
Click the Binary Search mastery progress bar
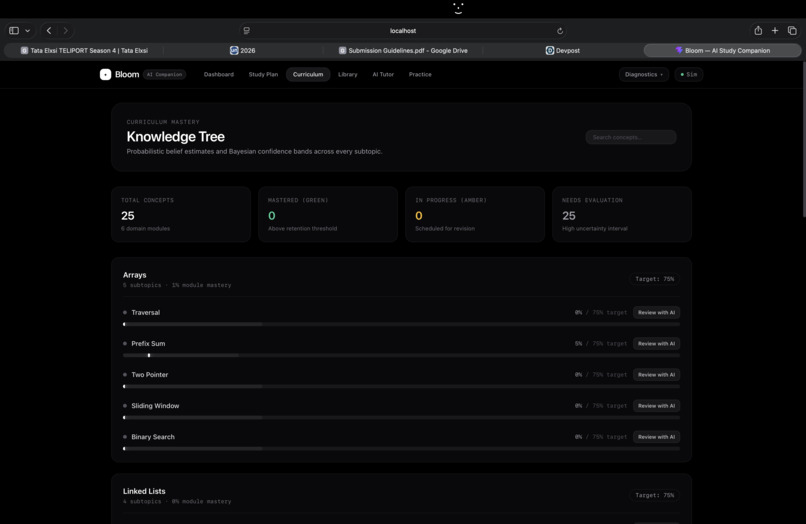point(401,449)
